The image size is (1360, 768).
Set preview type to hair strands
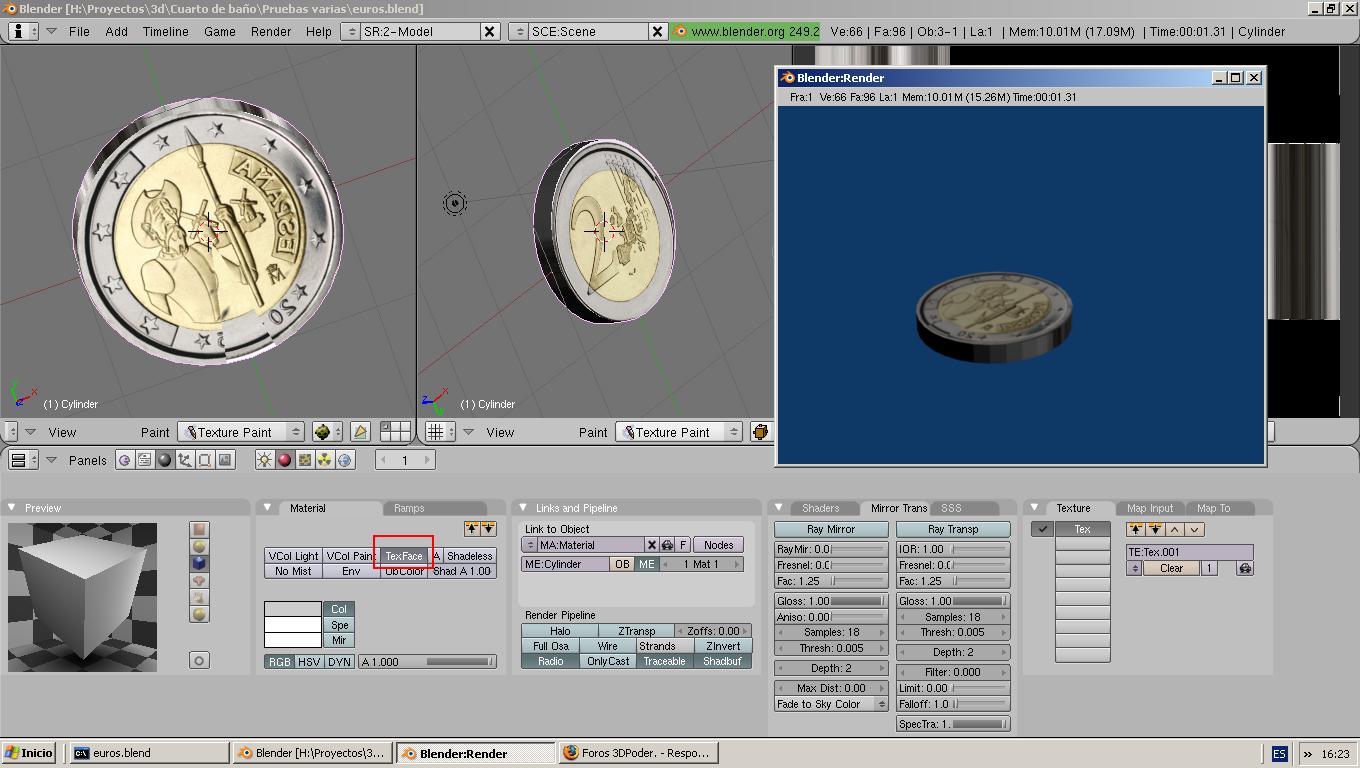(199, 598)
